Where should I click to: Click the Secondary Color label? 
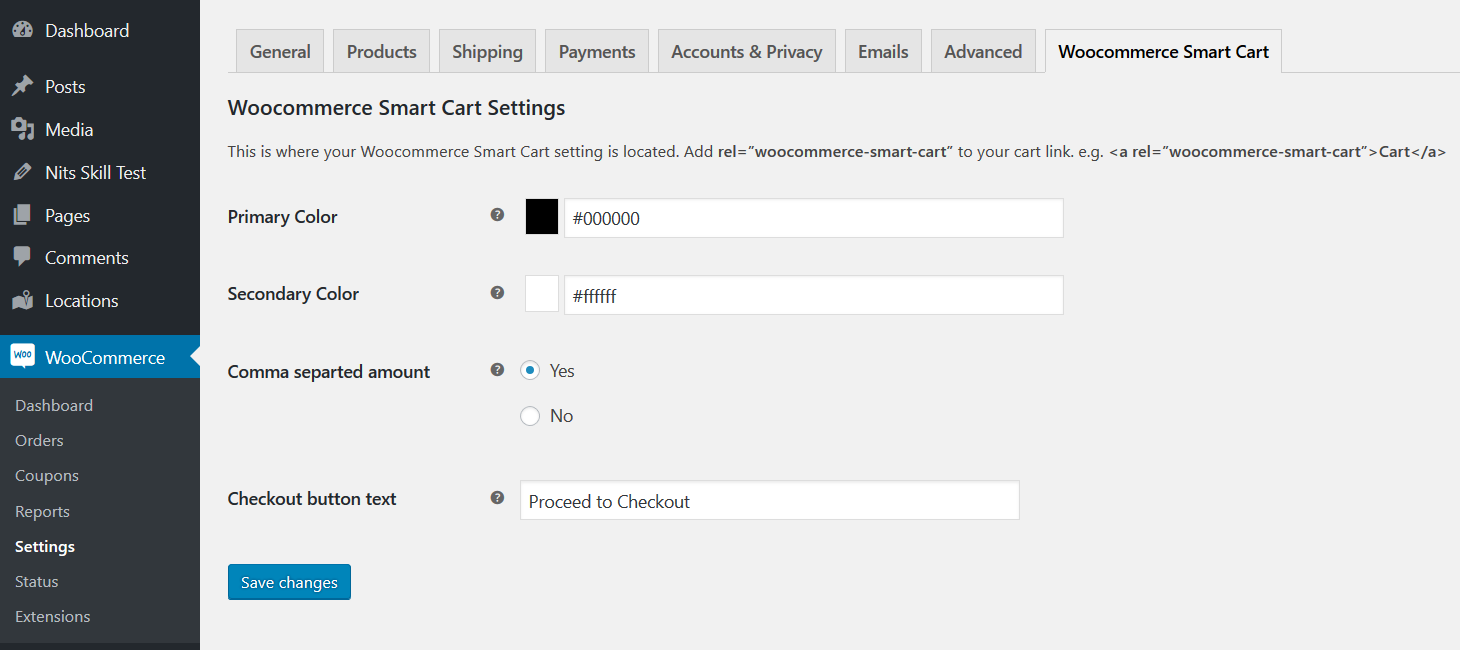[x=293, y=294]
